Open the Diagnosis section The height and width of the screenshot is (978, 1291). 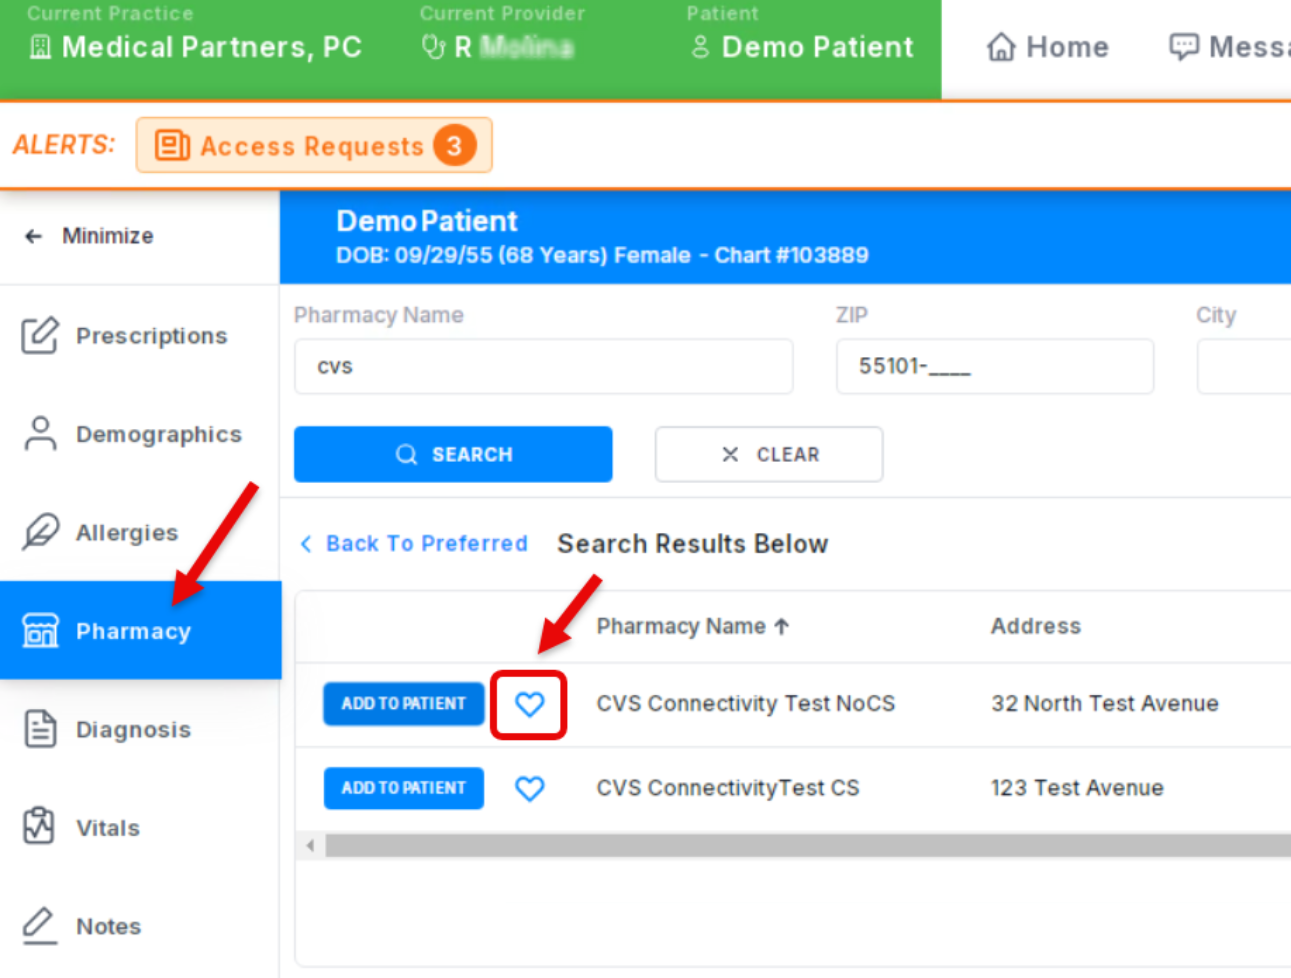pos(140,729)
